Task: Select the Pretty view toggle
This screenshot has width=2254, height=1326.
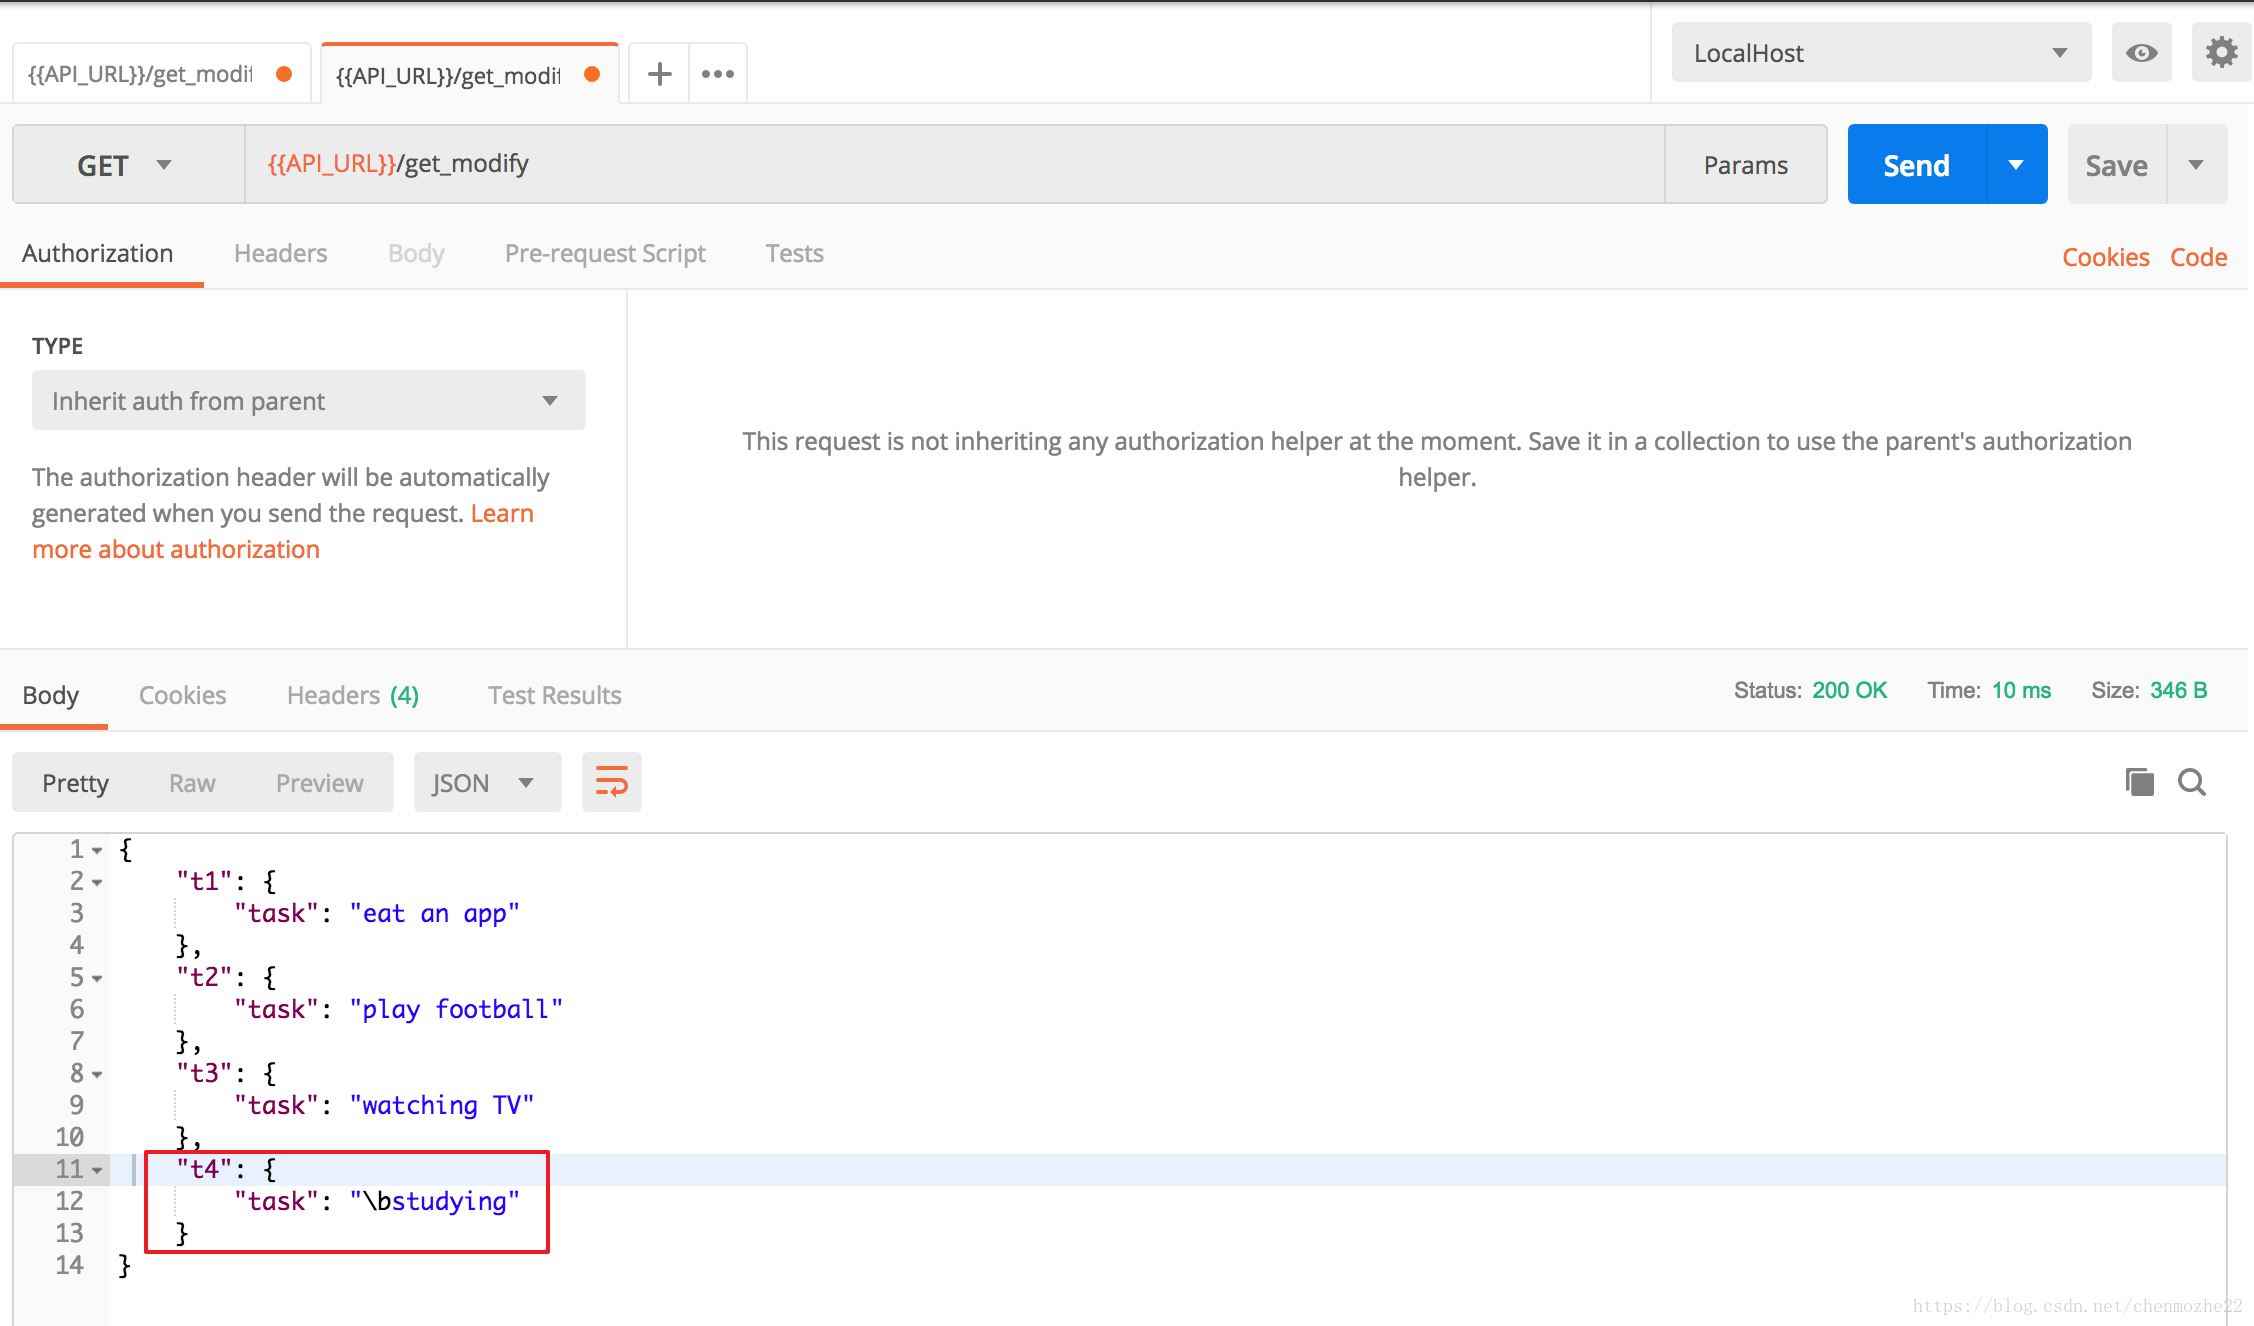Action: (x=74, y=781)
